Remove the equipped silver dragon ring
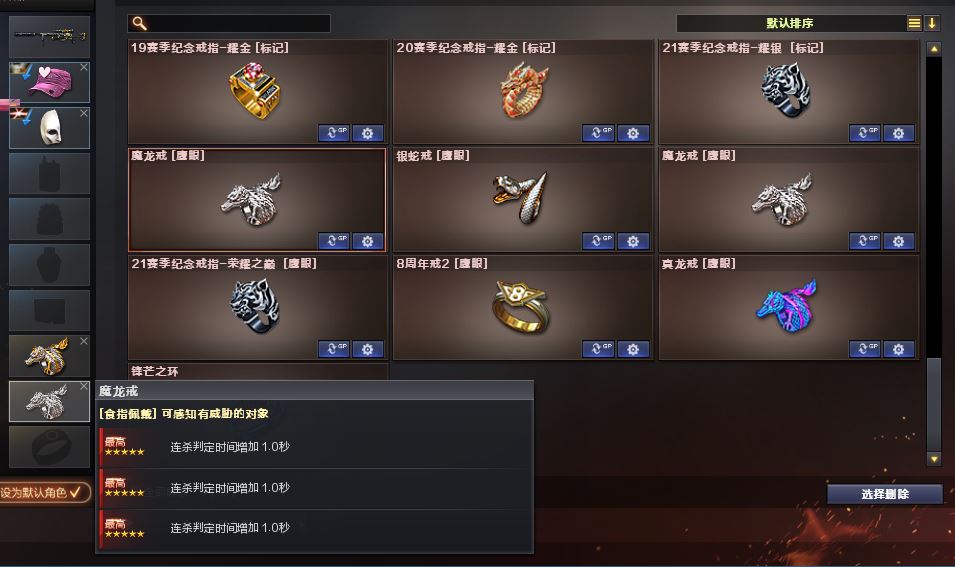 pyautogui.click(x=84, y=386)
